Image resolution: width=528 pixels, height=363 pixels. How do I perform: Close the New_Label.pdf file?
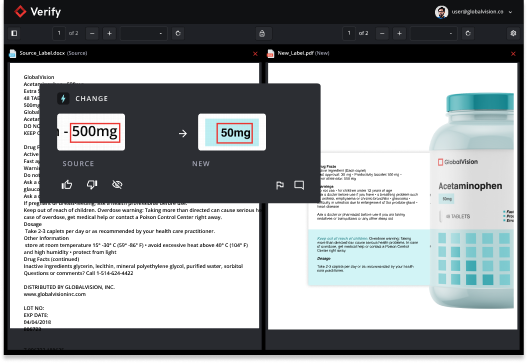tap(513, 54)
